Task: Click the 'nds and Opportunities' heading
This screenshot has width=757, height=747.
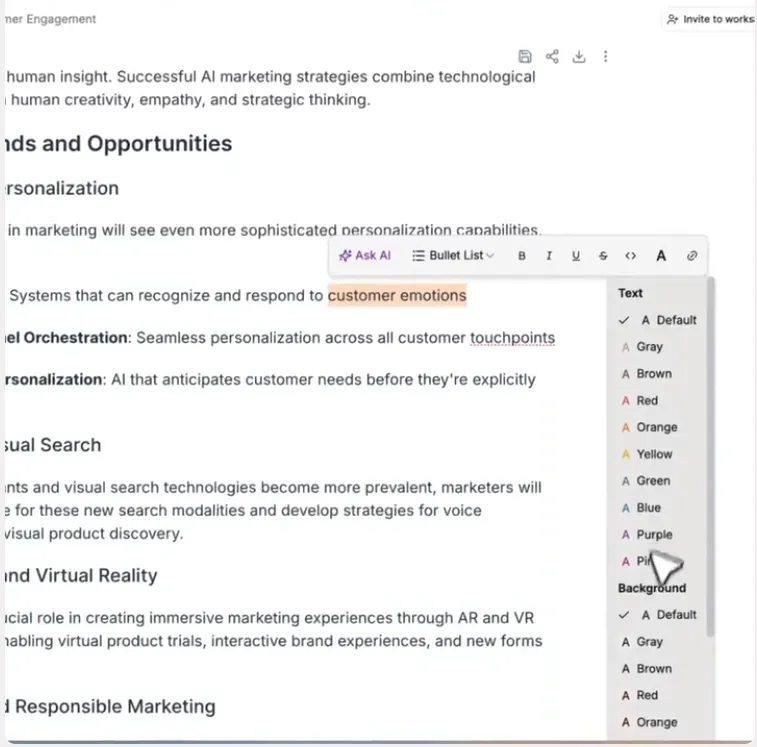Action: click(x=118, y=144)
